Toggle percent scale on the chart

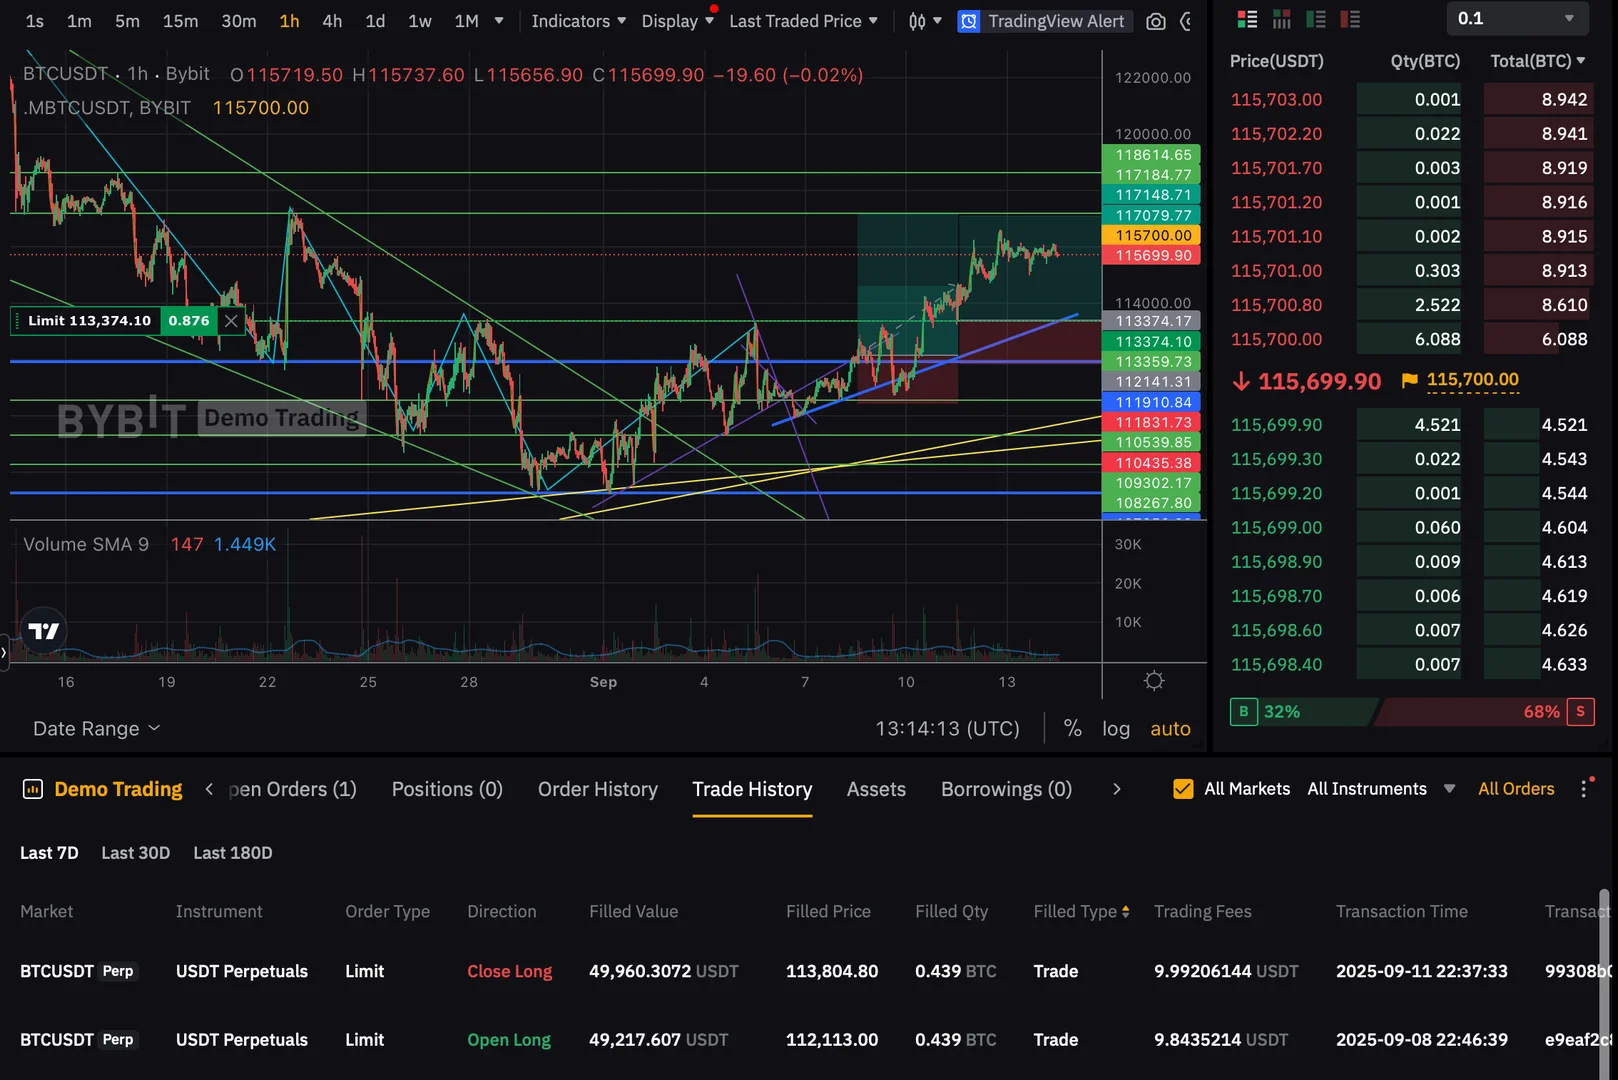point(1072,728)
